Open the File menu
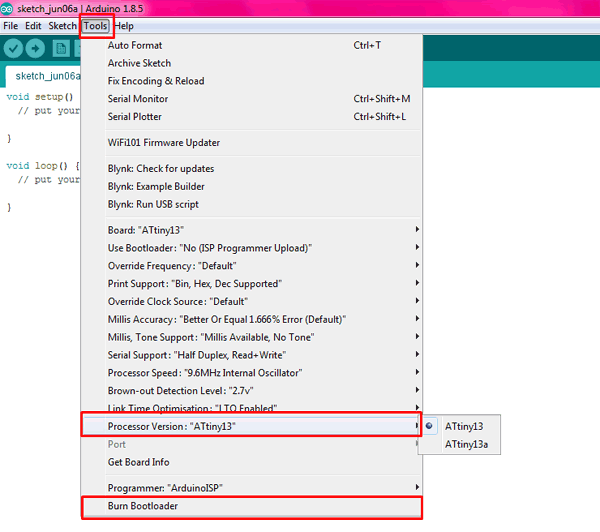The height and width of the screenshot is (532, 600). tap(10, 26)
